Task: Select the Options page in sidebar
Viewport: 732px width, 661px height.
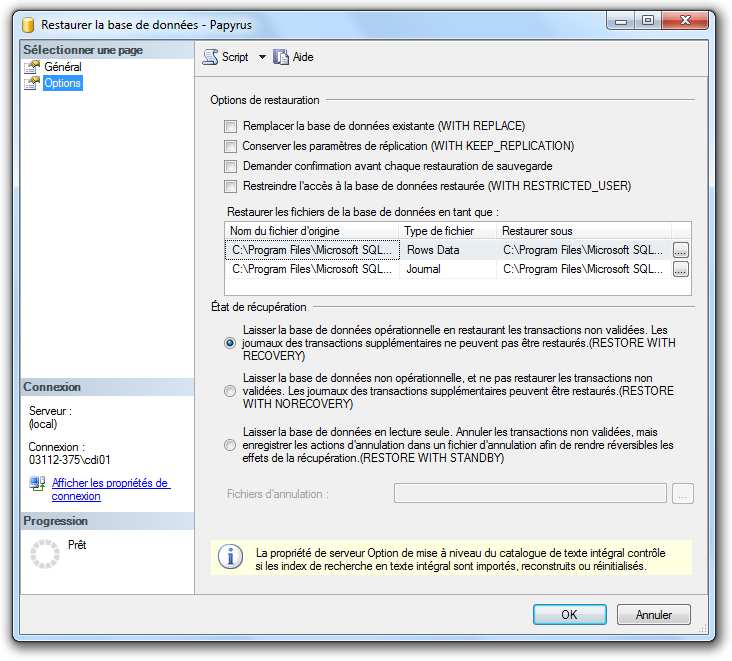Action: [x=62, y=83]
